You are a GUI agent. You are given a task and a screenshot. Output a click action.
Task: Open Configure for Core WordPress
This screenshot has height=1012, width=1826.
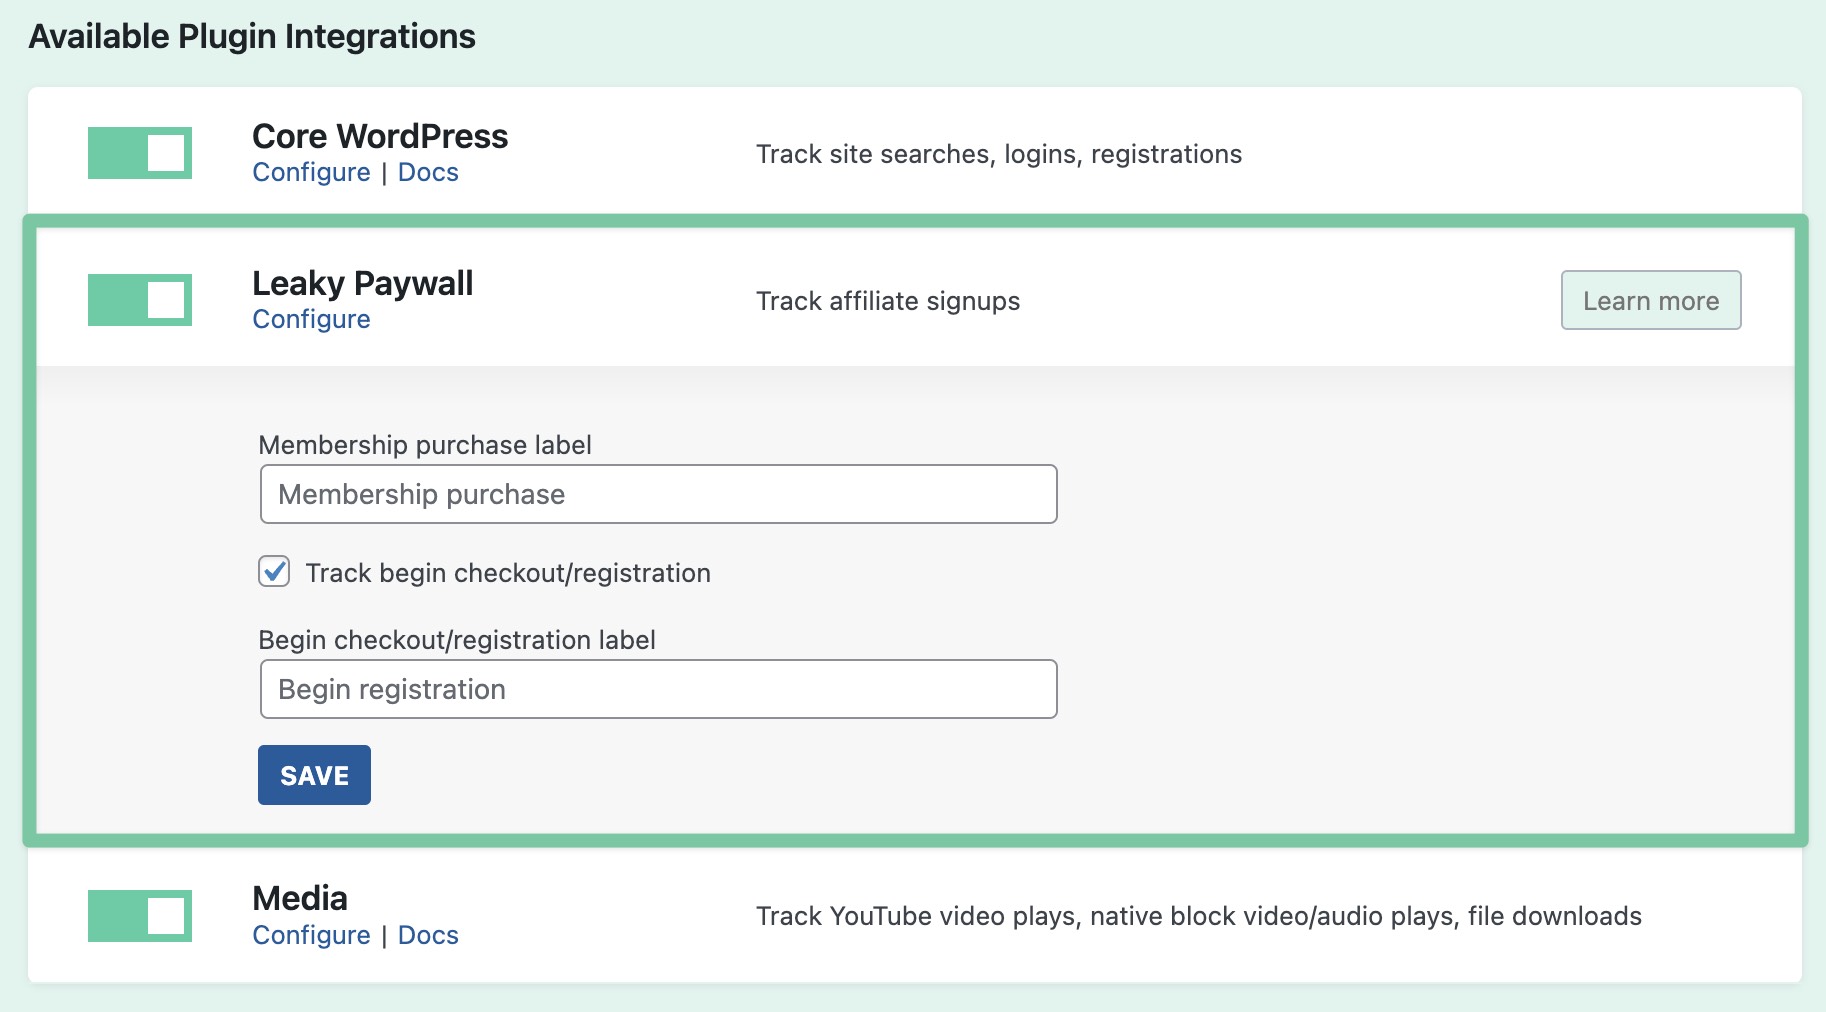pos(311,172)
